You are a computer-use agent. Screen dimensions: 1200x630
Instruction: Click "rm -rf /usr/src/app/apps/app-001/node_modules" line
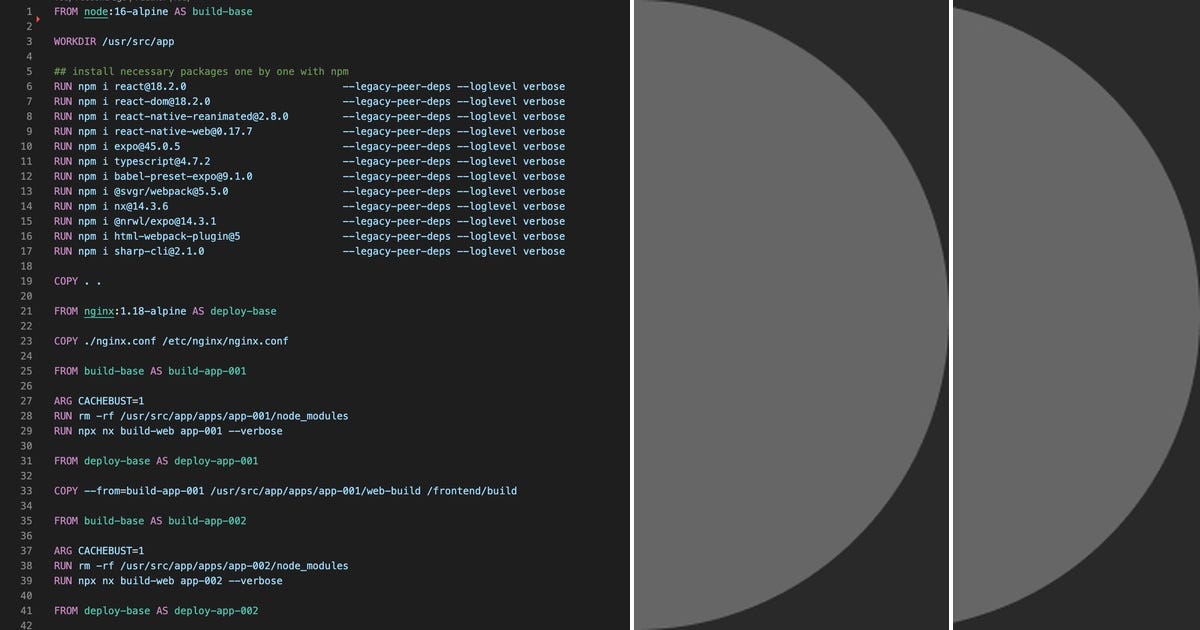coord(201,417)
